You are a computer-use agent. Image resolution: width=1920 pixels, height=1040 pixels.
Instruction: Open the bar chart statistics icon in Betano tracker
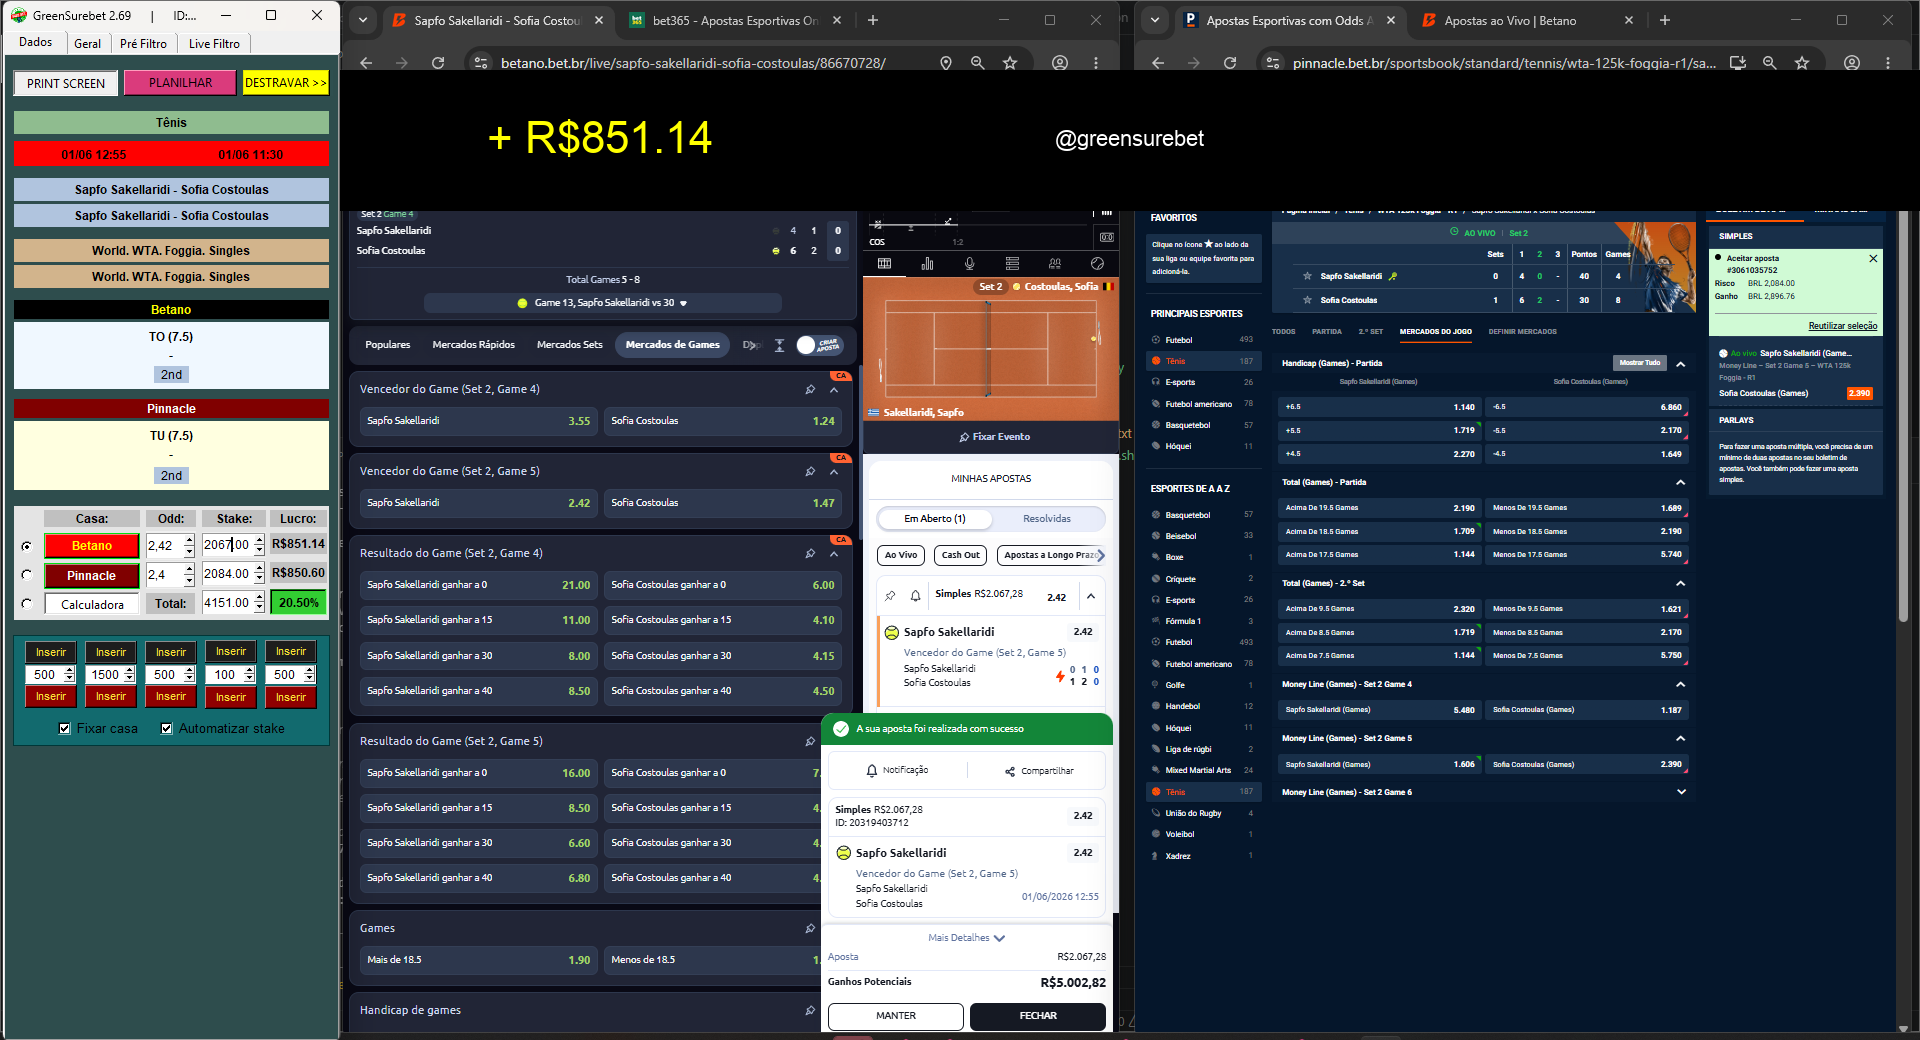click(x=927, y=264)
